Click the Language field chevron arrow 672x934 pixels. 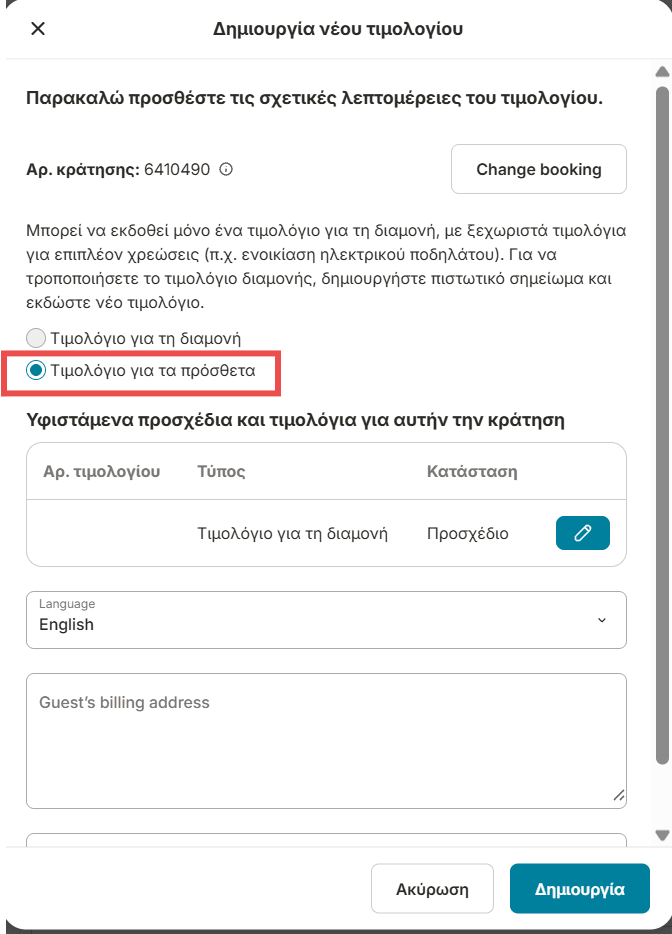[602, 620]
